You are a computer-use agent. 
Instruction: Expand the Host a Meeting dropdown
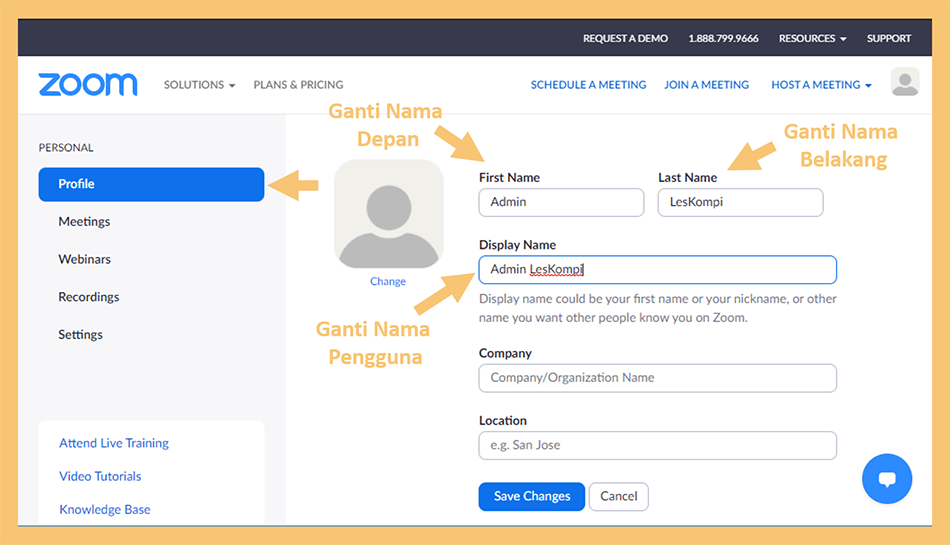821,85
